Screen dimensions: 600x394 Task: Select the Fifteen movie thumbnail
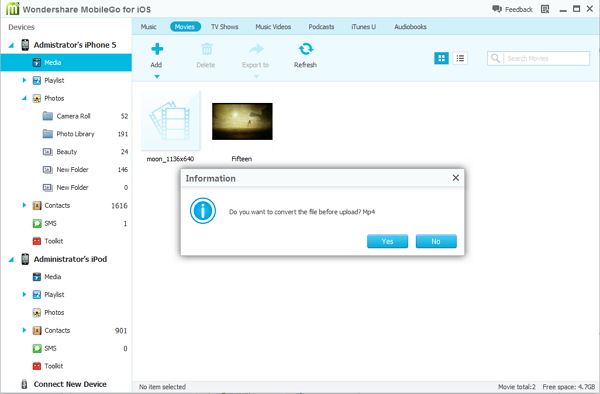242,121
